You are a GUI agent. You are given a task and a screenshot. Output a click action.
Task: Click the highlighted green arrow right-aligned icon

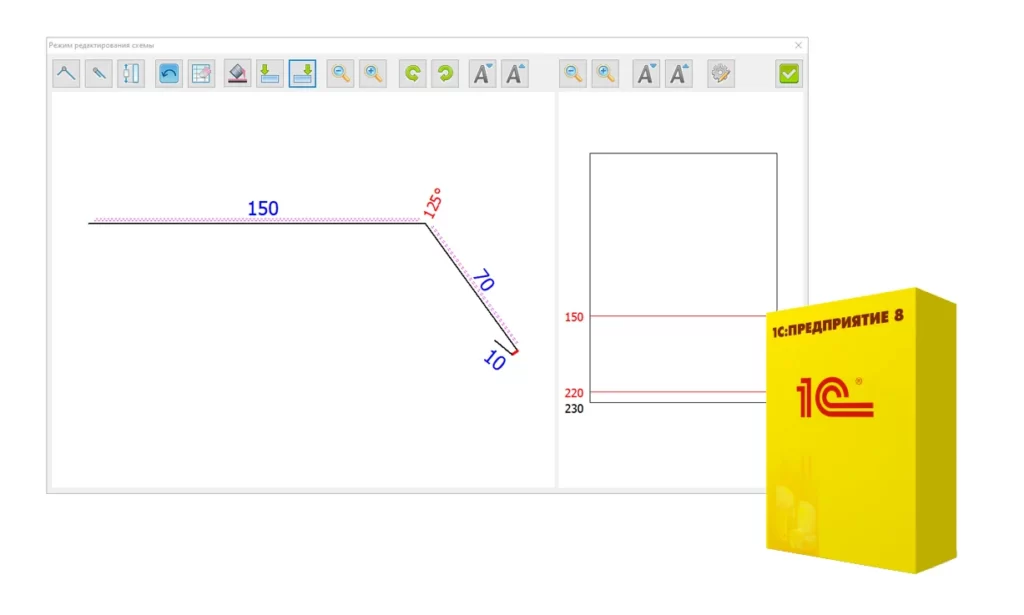click(302, 73)
